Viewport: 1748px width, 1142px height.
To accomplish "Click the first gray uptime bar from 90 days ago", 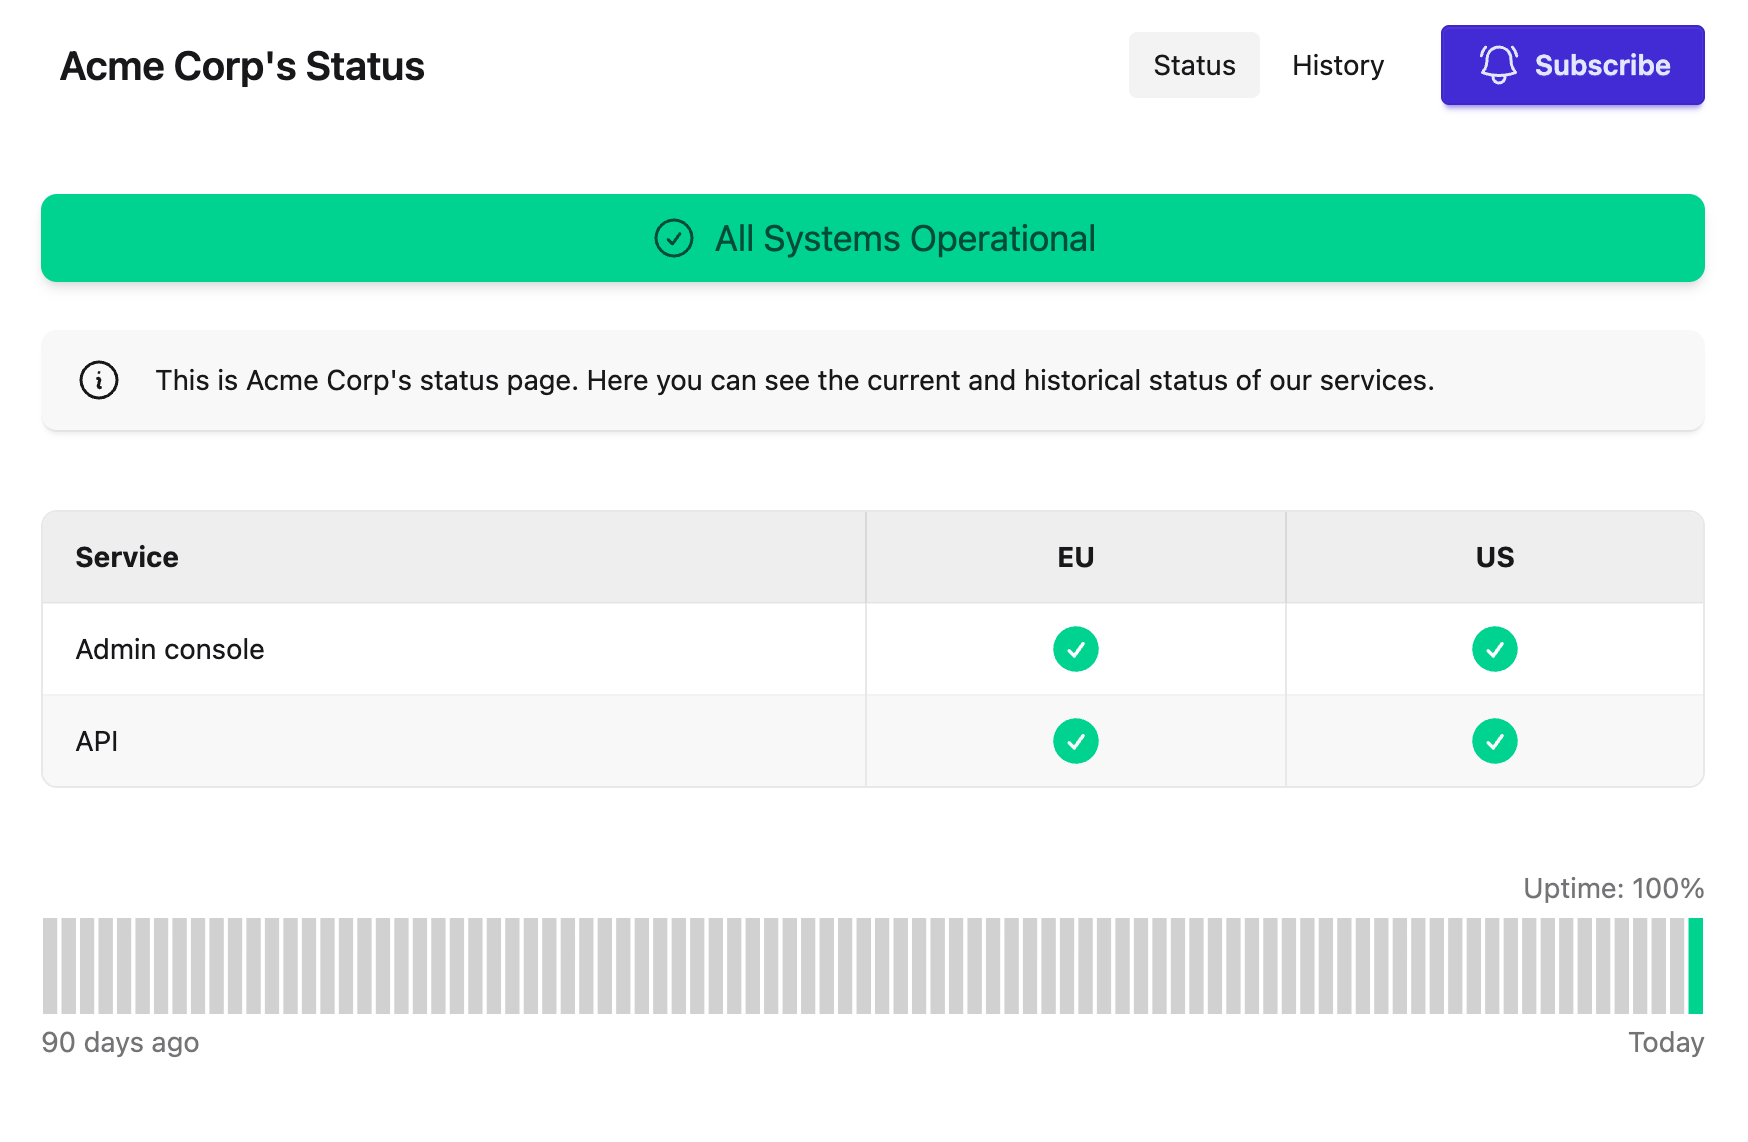I will click(x=50, y=966).
